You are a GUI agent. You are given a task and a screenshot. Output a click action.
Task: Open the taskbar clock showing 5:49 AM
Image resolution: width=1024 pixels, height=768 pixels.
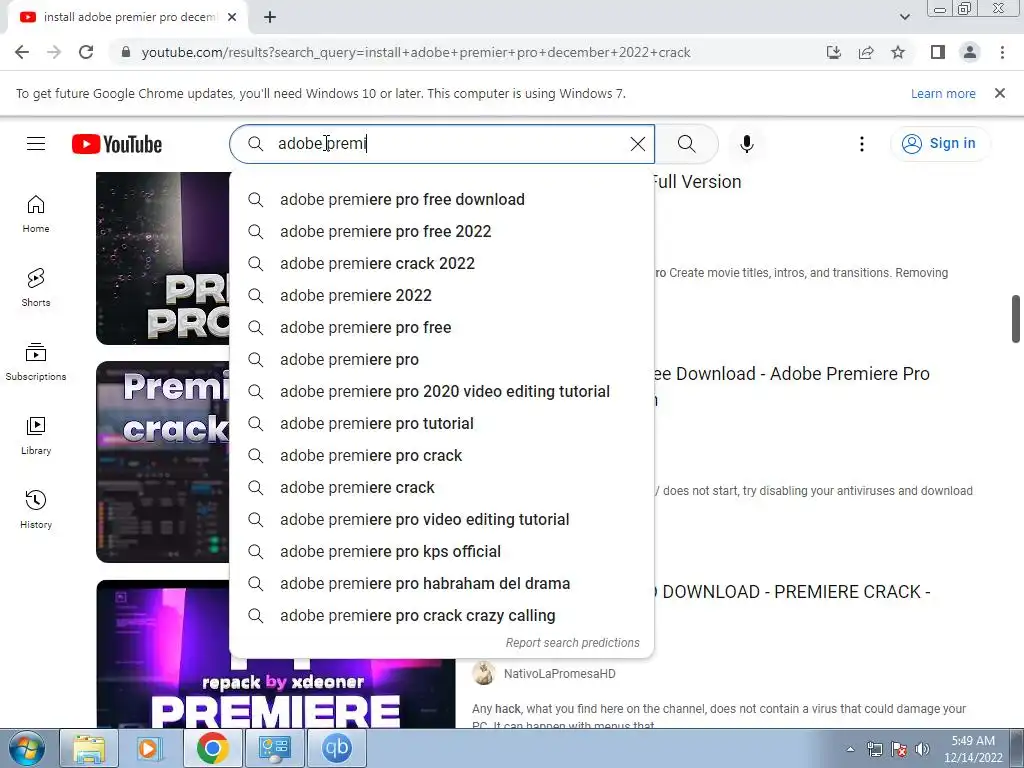tap(973, 748)
